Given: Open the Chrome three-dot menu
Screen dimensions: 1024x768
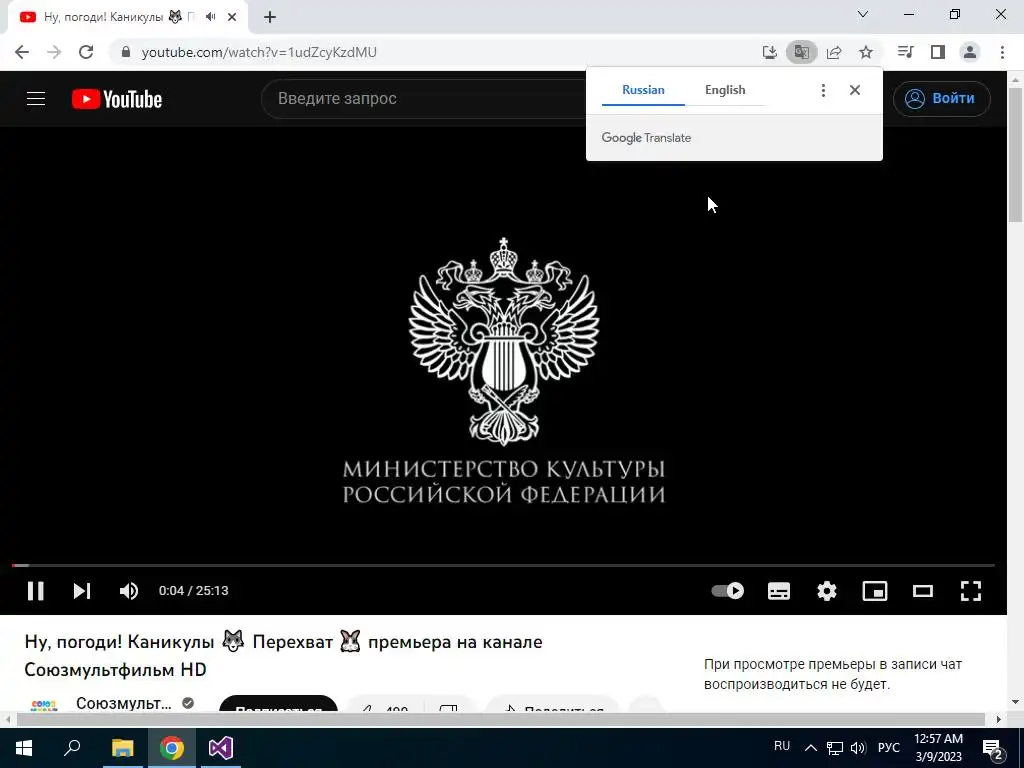Looking at the screenshot, I should coord(1002,52).
